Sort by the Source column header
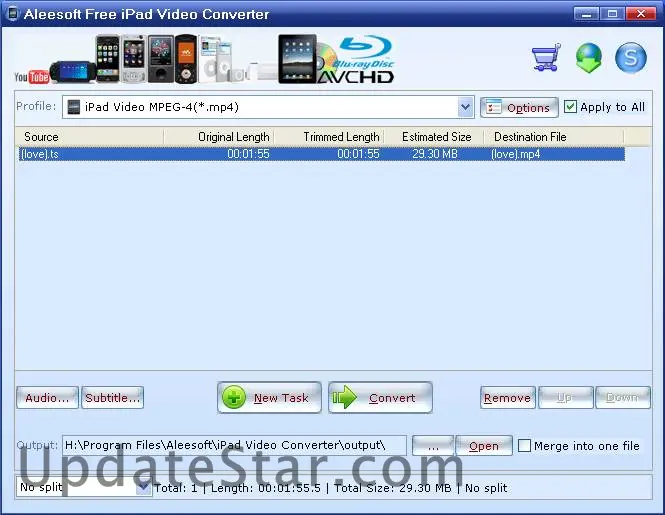The width and height of the screenshot is (665, 515). coord(89,137)
